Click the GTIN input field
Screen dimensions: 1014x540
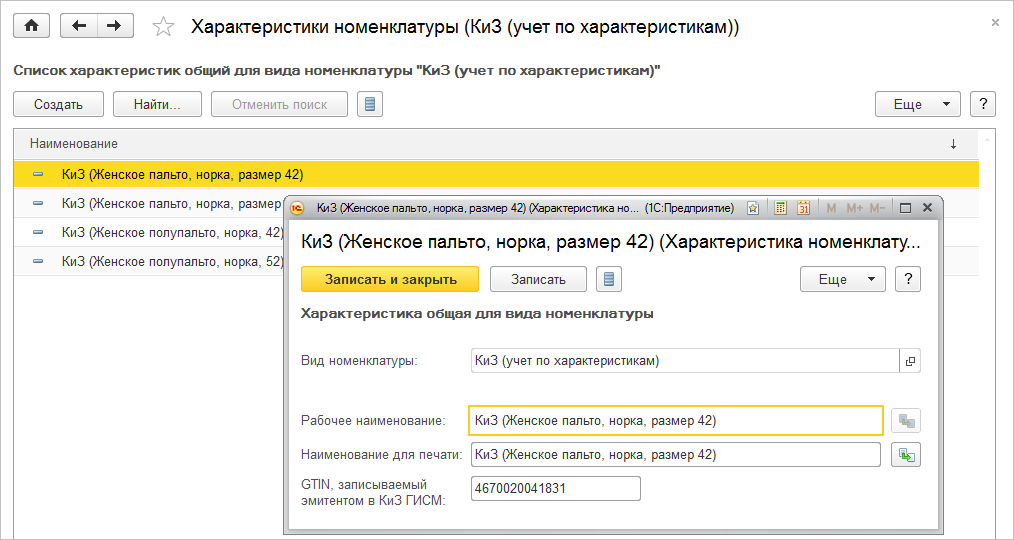click(x=555, y=488)
